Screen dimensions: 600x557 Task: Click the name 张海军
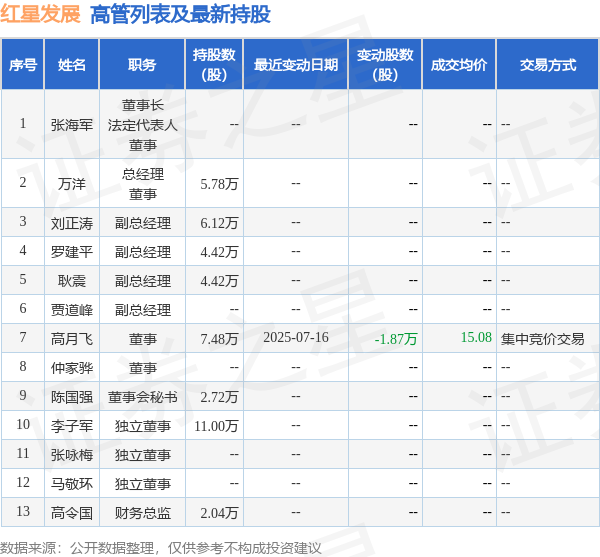(72, 125)
